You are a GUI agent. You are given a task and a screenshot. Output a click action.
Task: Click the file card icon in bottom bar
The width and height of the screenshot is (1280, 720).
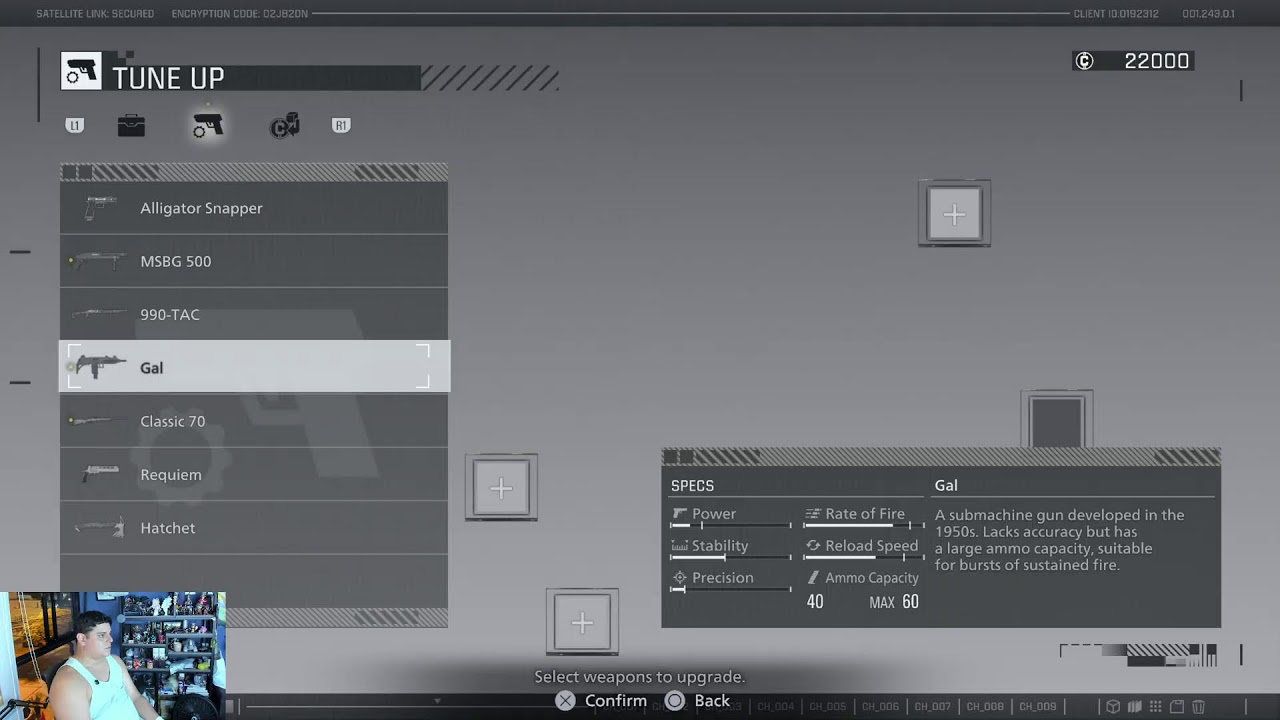pos(1177,707)
